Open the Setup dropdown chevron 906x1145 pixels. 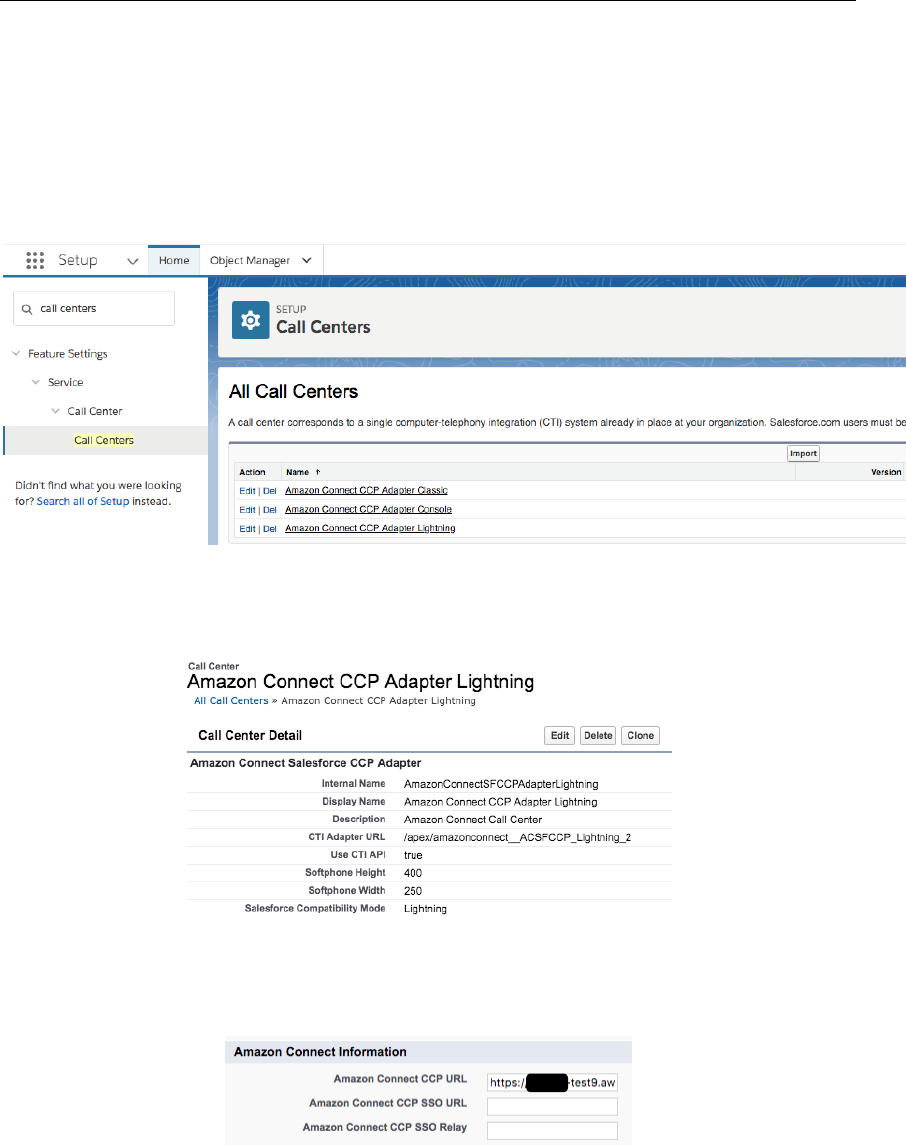(x=132, y=261)
